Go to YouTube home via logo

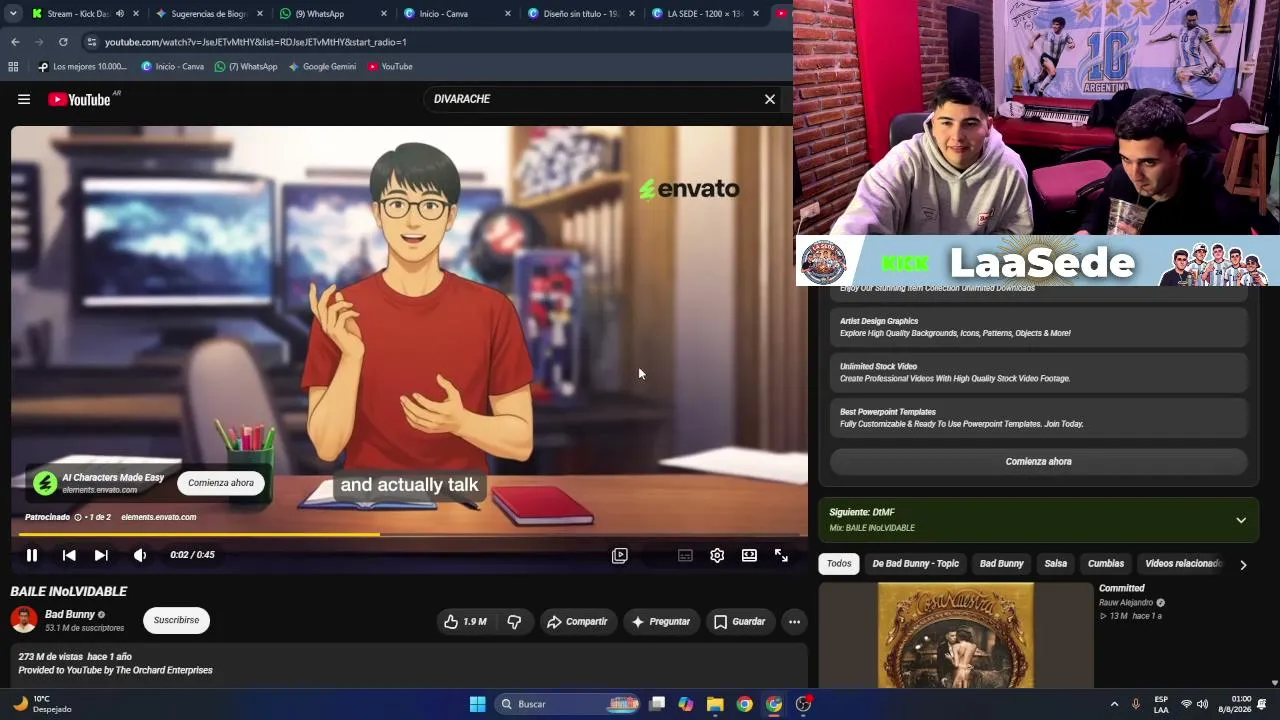(x=79, y=99)
